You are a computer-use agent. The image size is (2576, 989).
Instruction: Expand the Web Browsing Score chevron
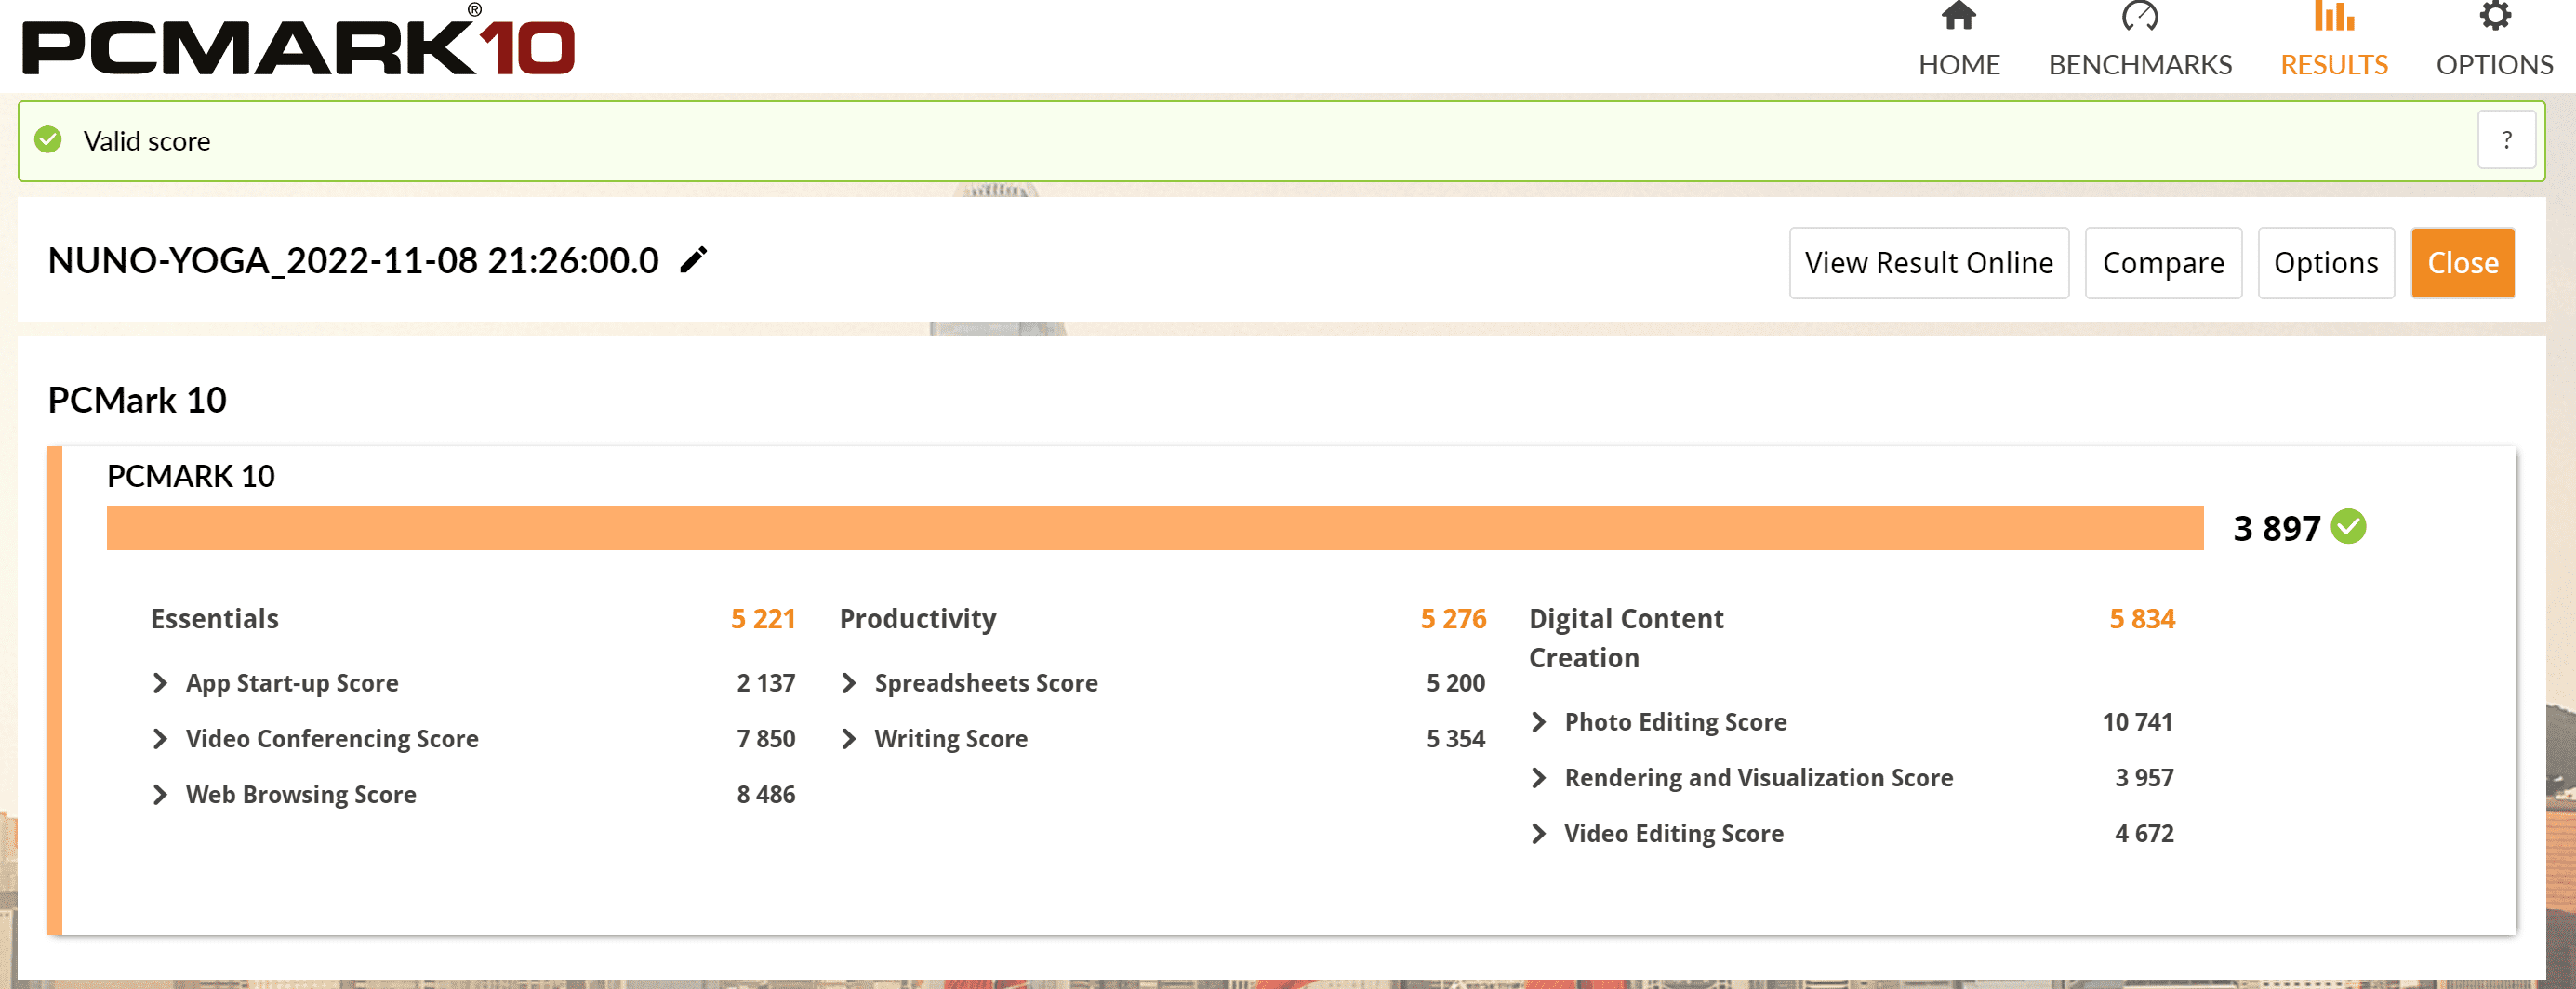[160, 795]
